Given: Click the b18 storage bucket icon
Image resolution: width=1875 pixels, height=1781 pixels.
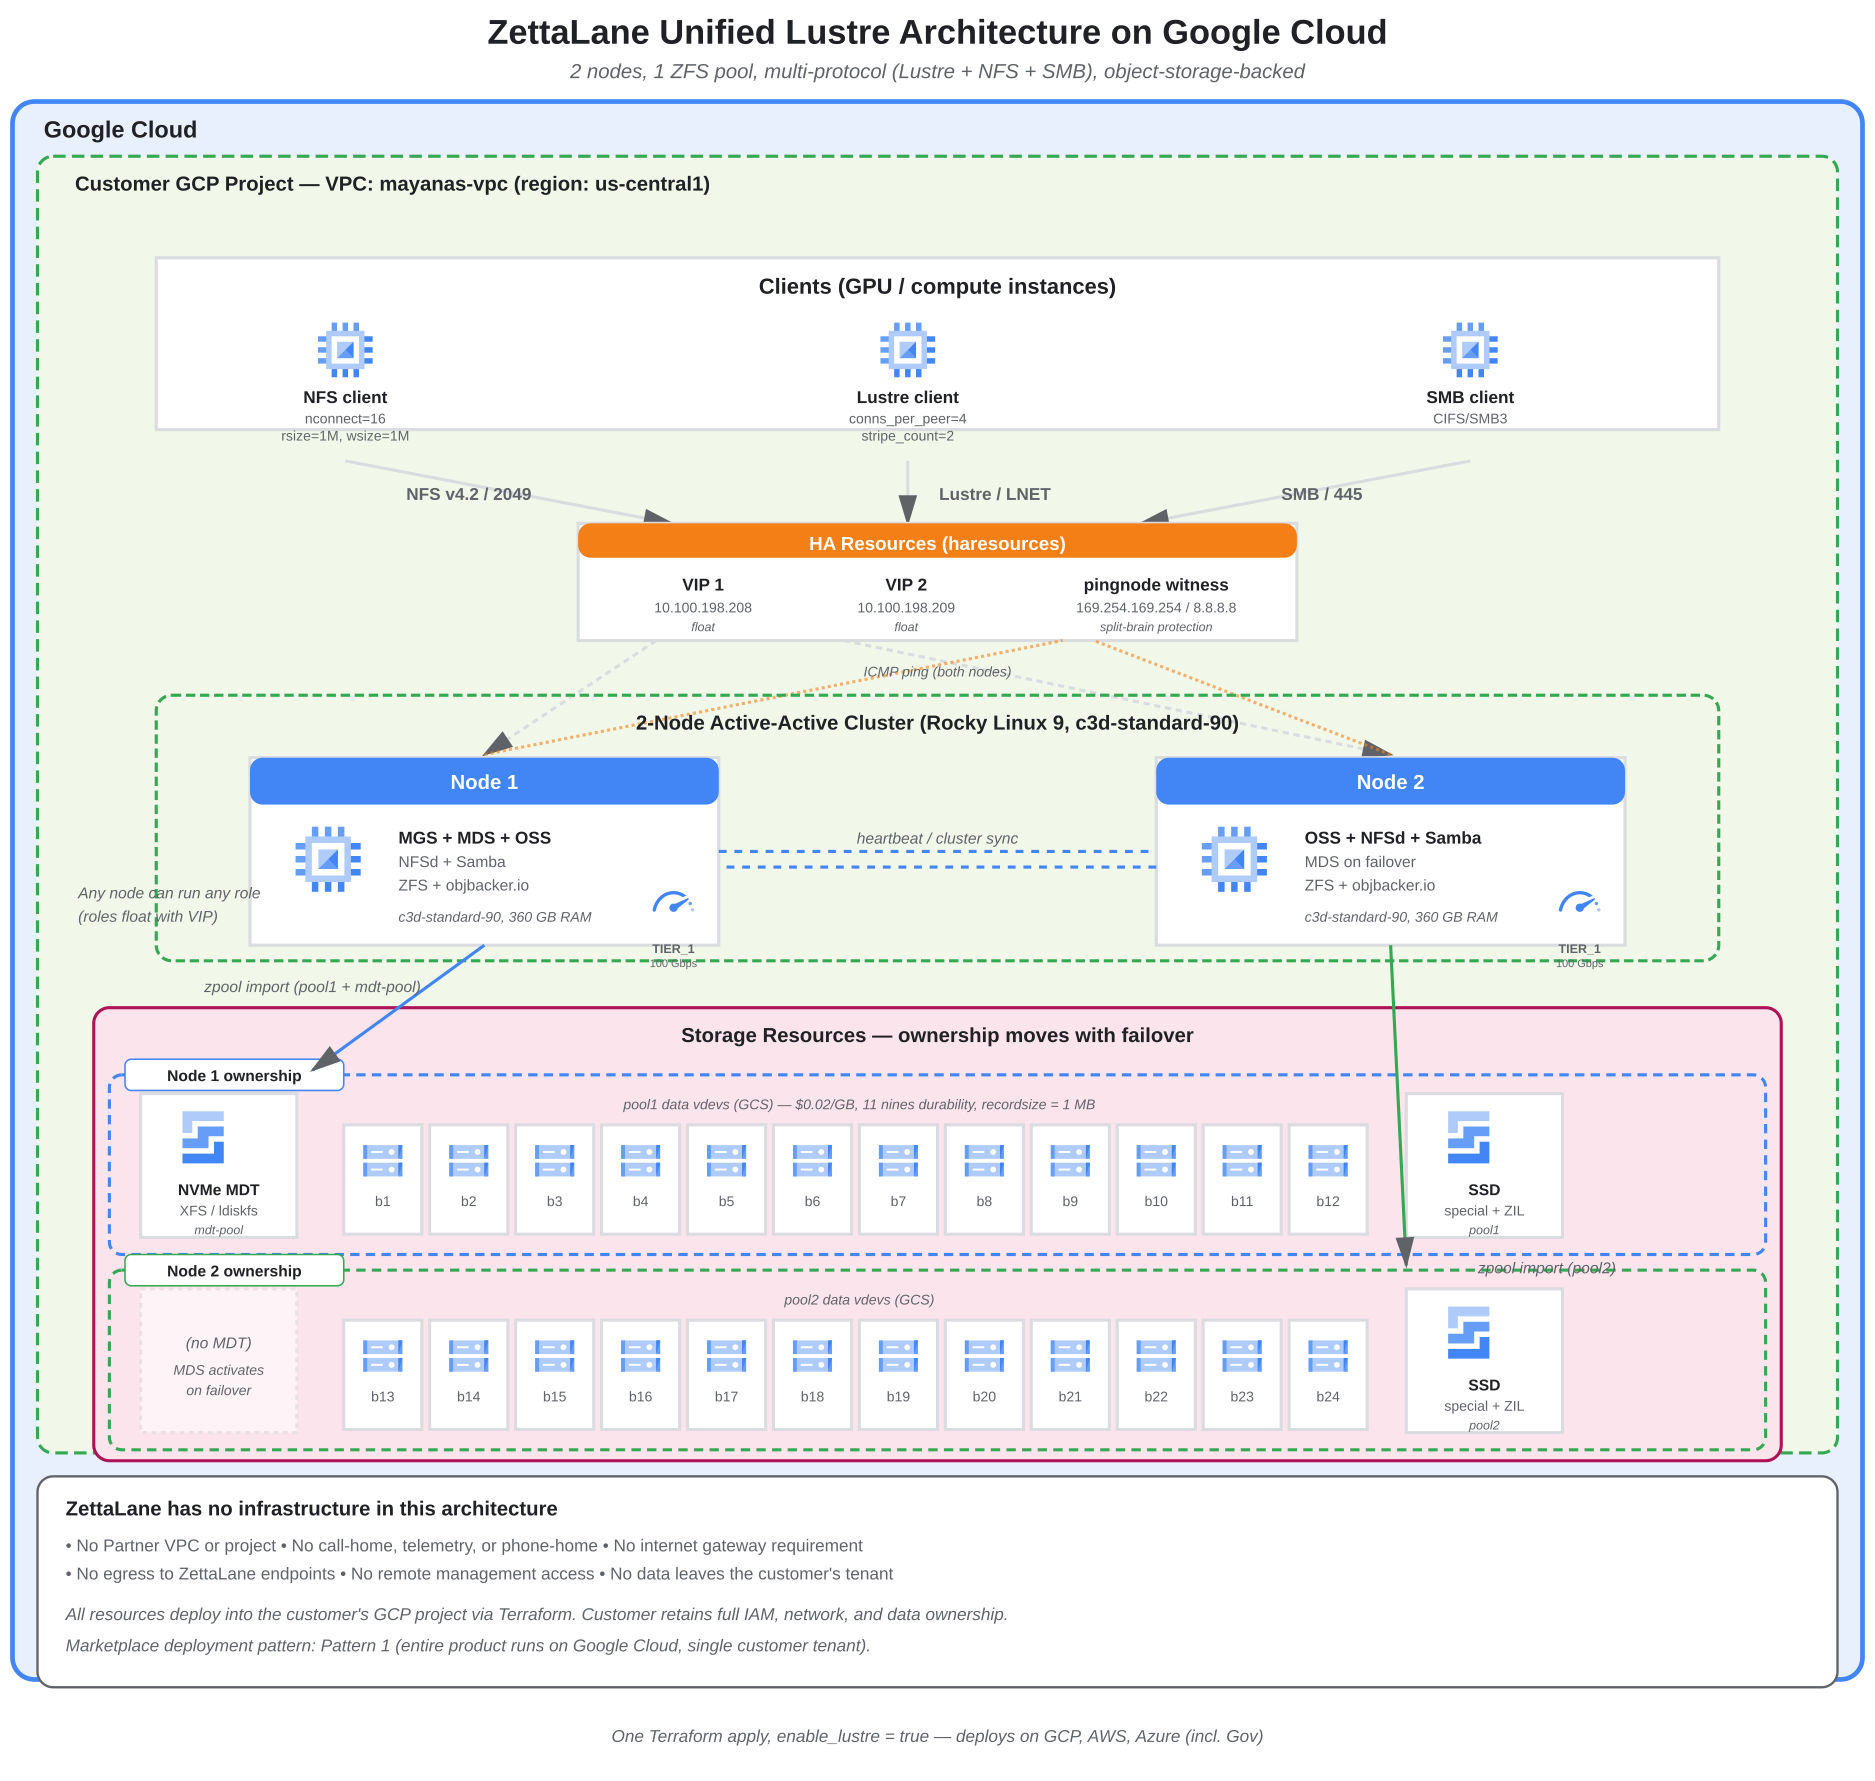Looking at the screenshot, I should pyautogui.click(x=812, y=1355).
